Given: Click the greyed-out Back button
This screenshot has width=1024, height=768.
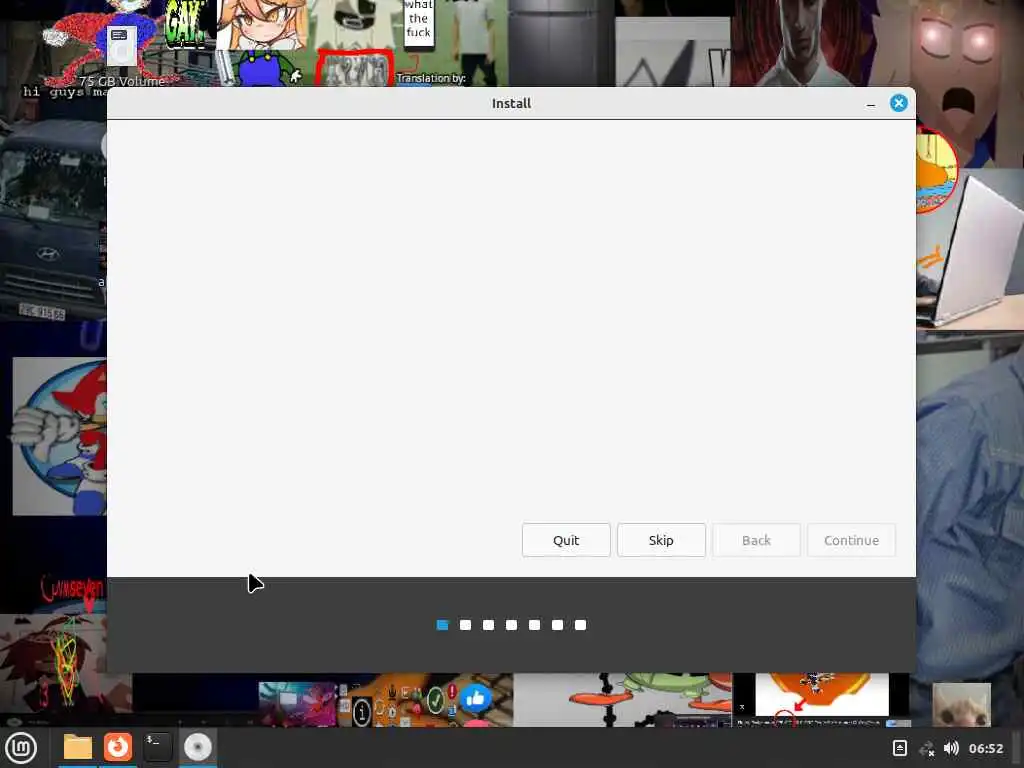Looking at the screenshot, I should pyautogui.click(x=756, y=540).
